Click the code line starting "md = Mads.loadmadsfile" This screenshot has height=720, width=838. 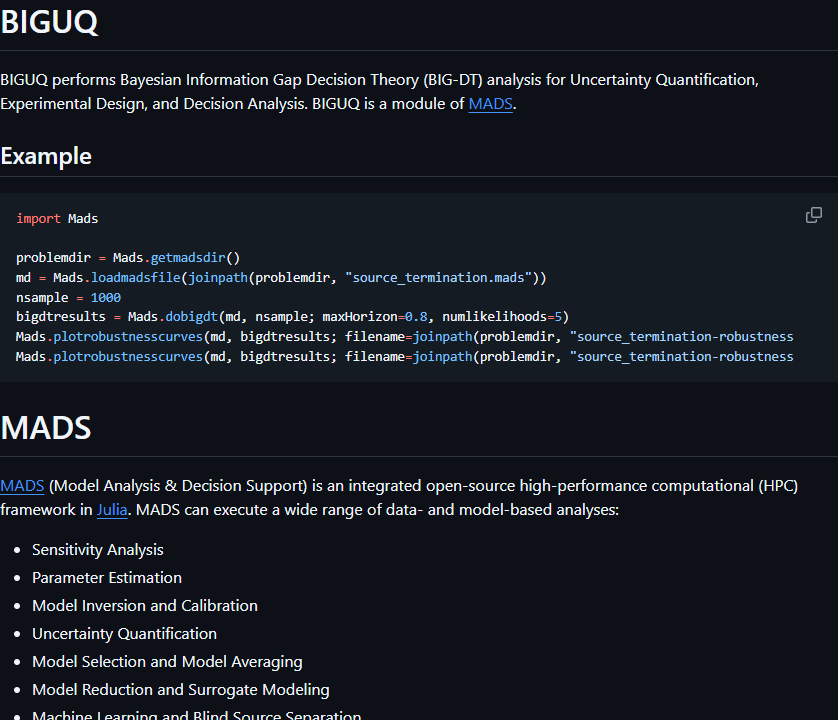tap(281, 278)
